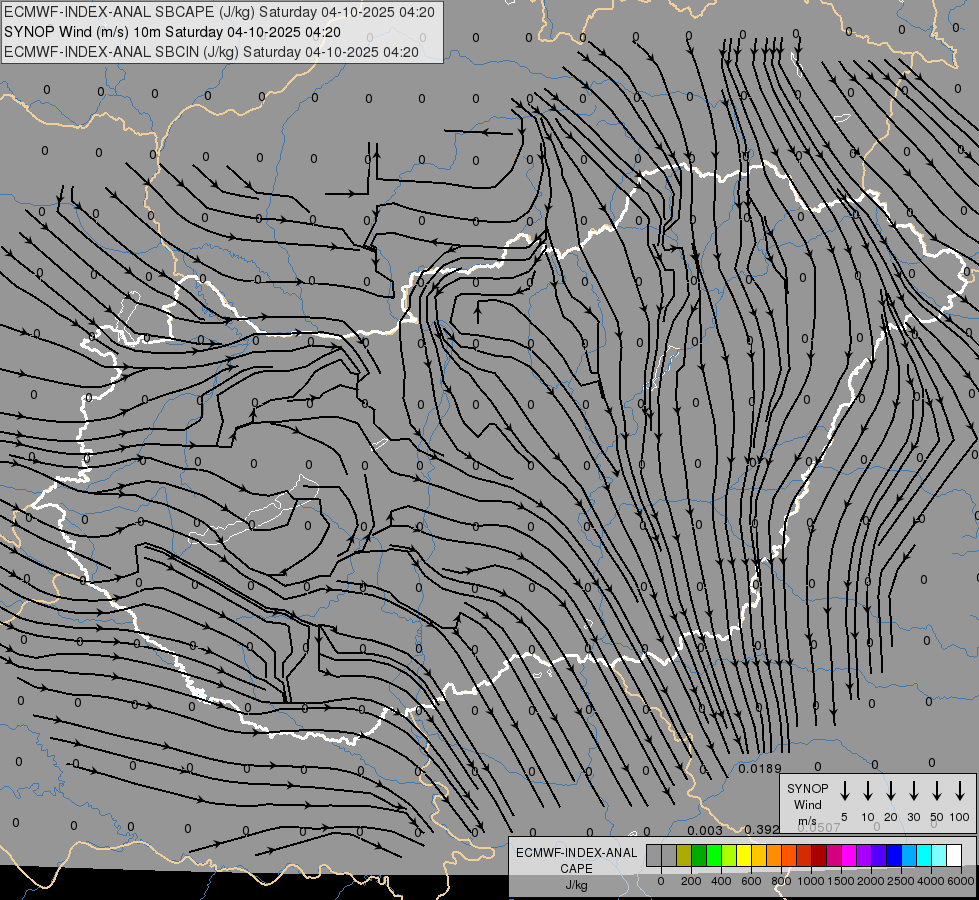Click the 800 tick label in legend

pyautogui.click(x=781, y=881)
